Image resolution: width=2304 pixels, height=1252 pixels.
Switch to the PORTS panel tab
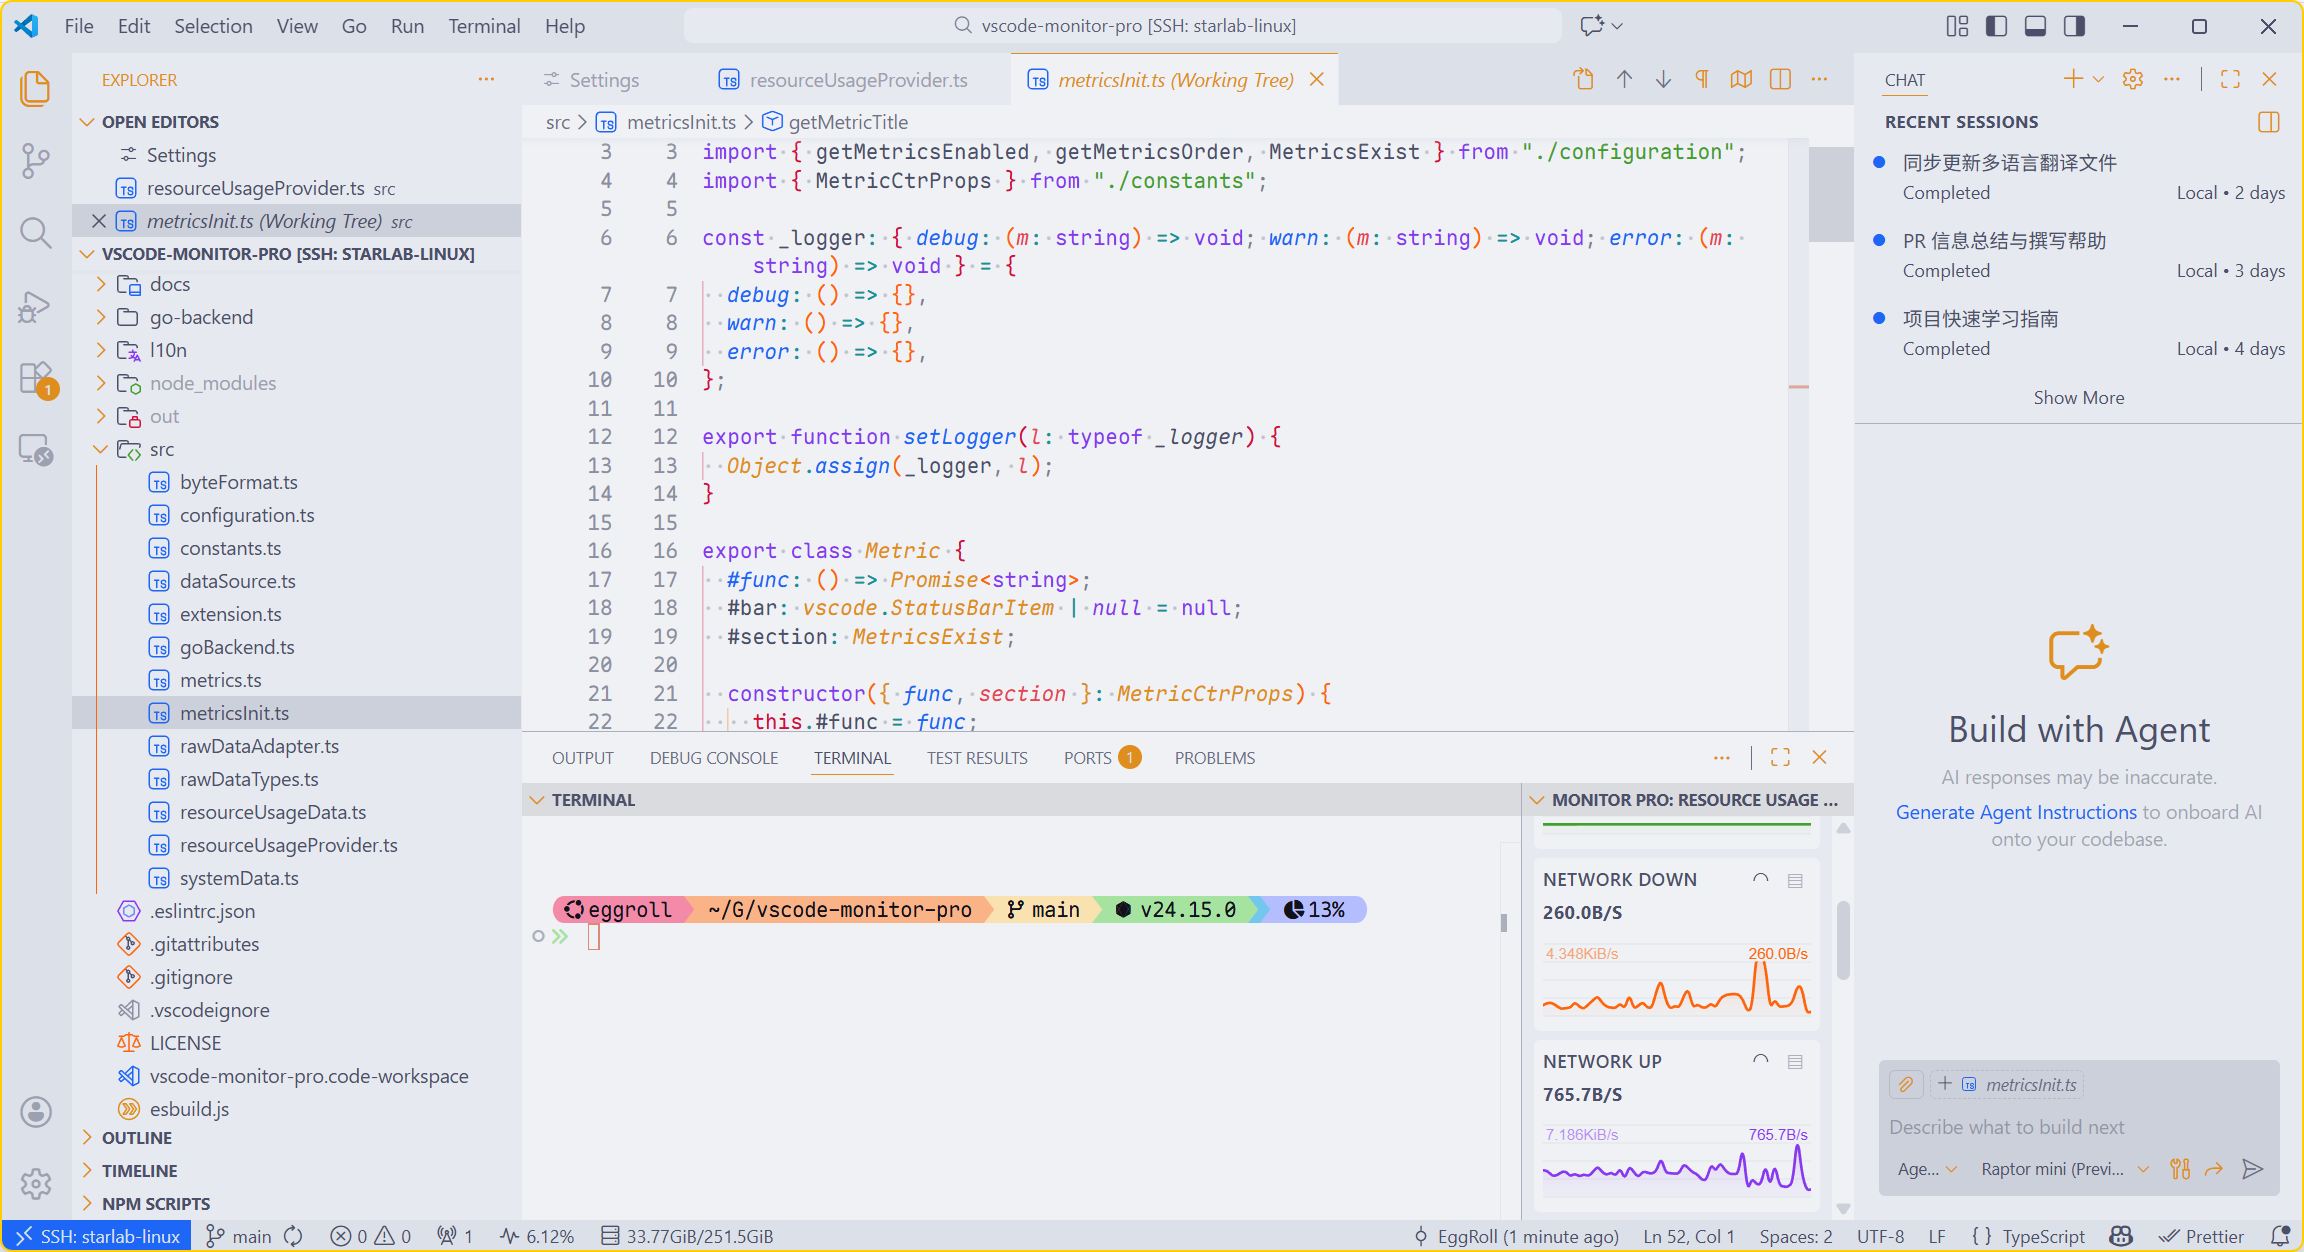pyautogui.click(x=1102, y=758)
